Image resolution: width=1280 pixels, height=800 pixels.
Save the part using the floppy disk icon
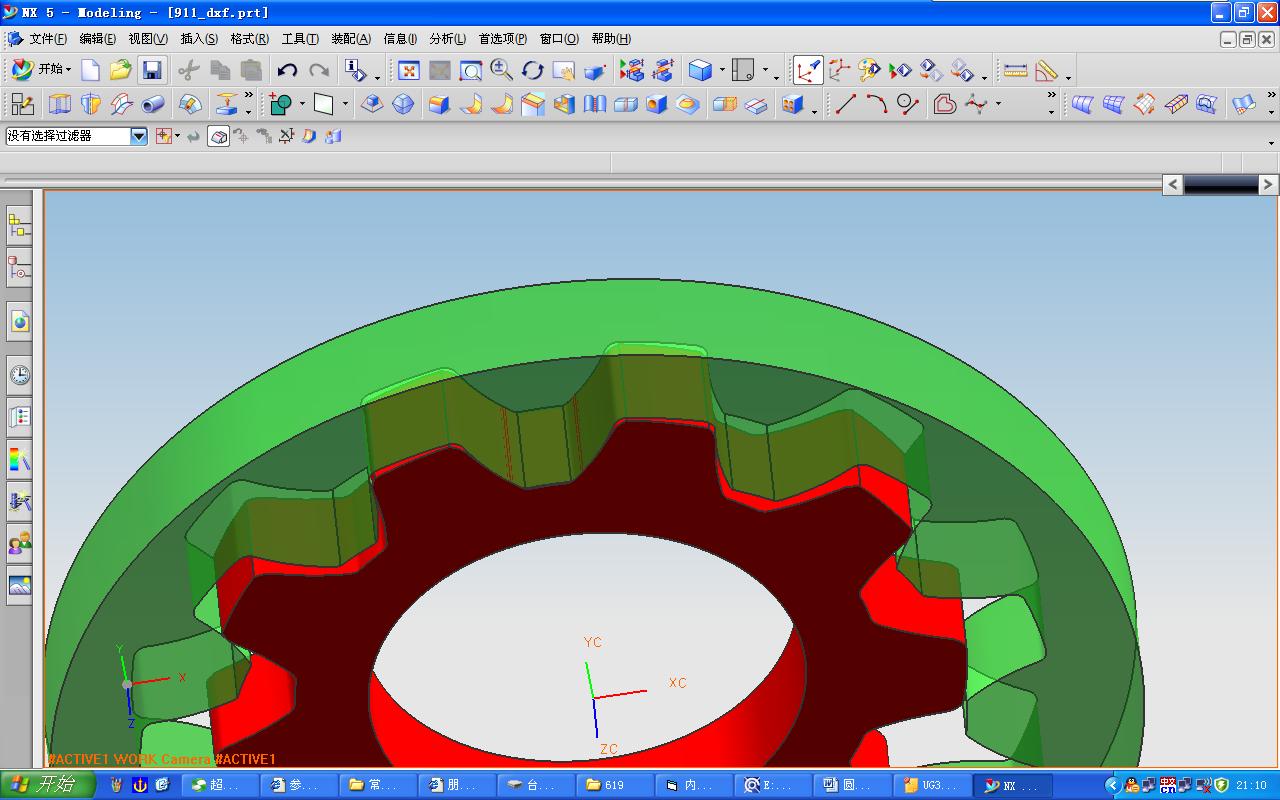[152, 70]
